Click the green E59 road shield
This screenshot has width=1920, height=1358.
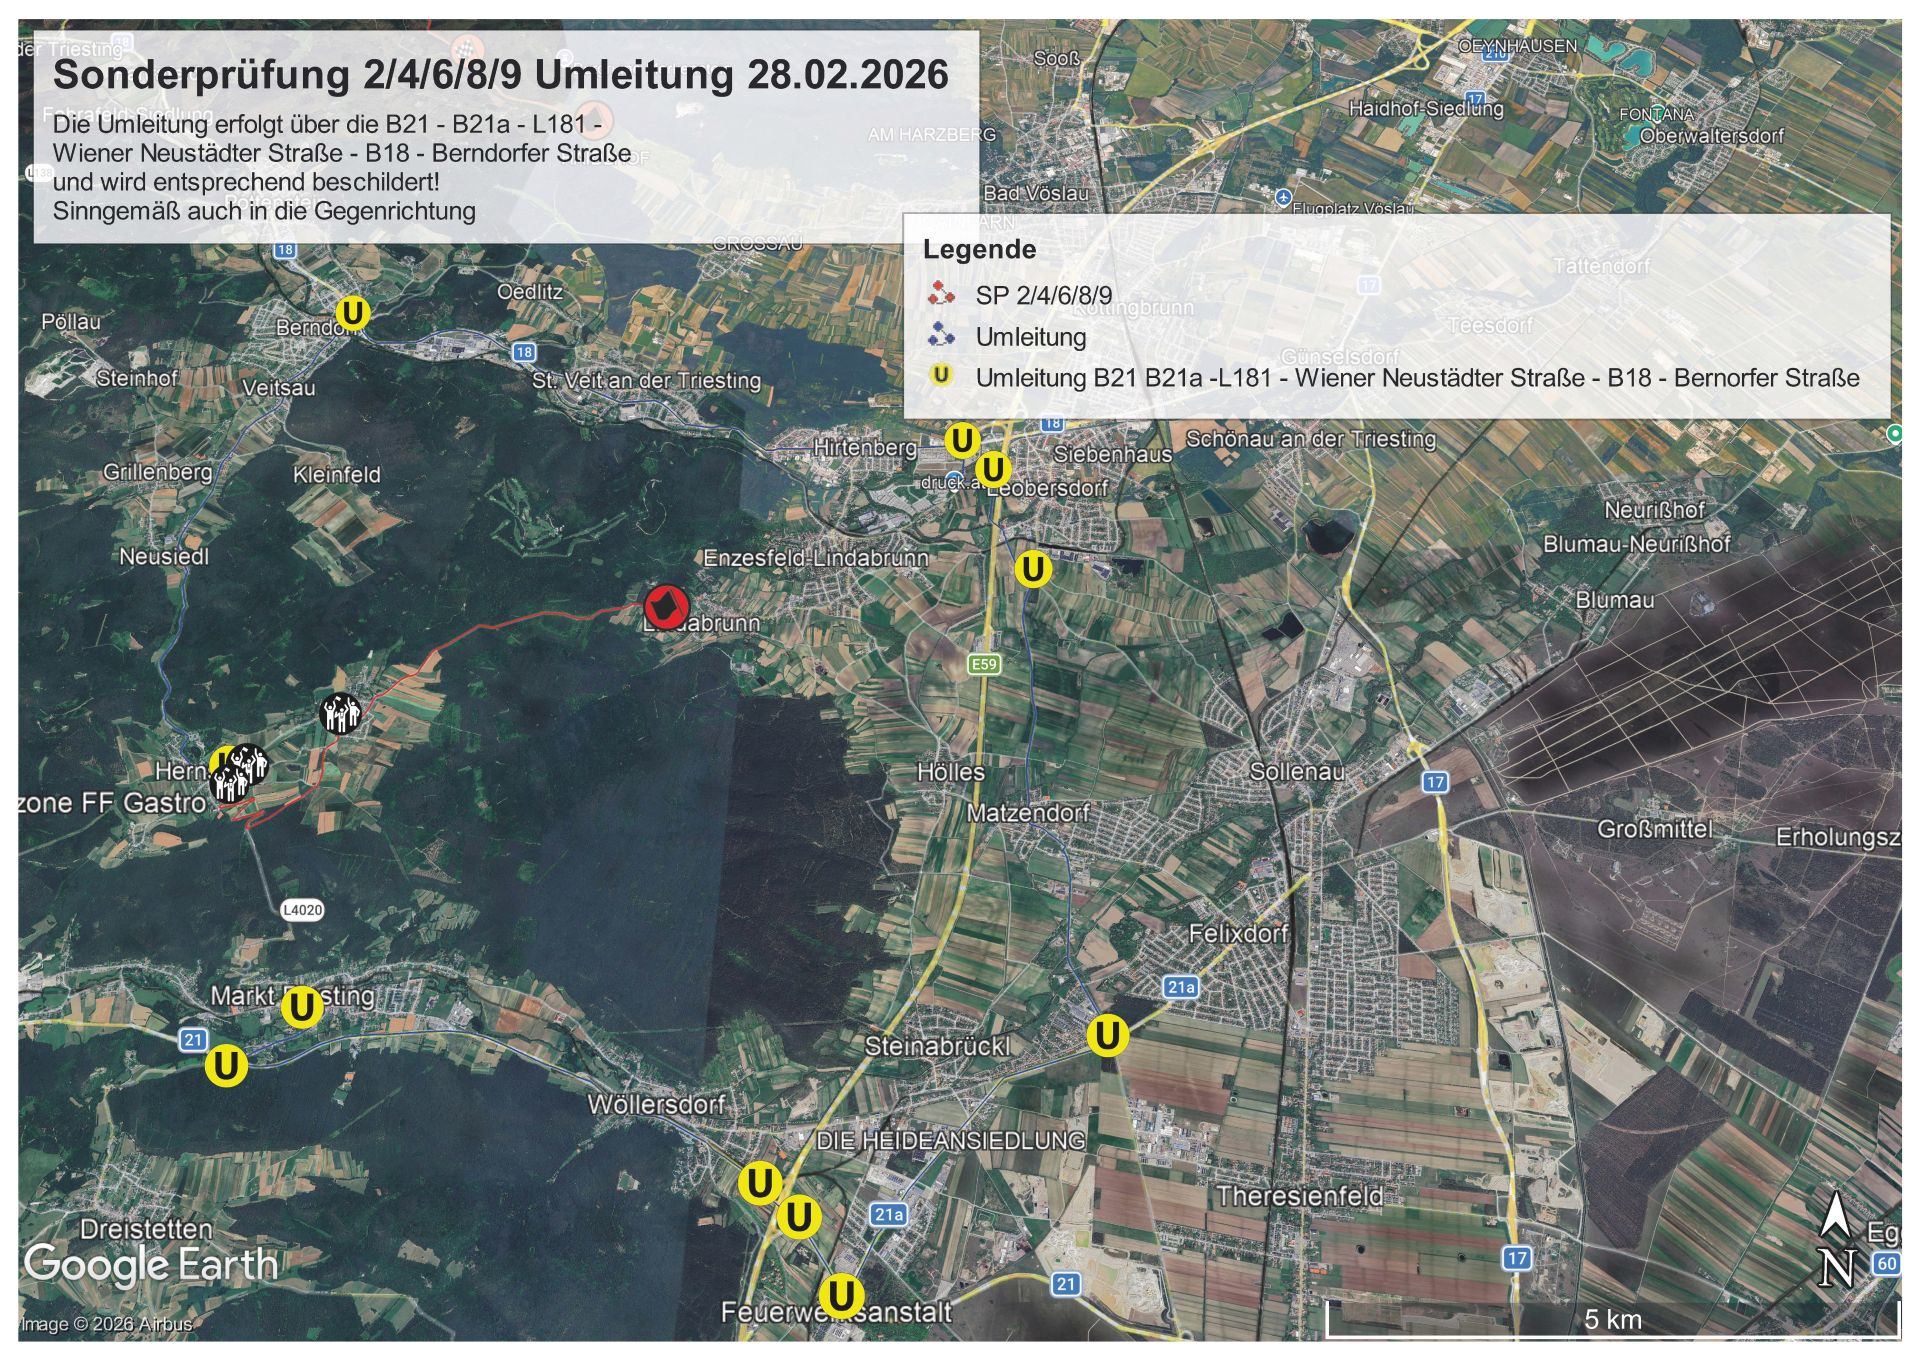(x=984, y=663)
